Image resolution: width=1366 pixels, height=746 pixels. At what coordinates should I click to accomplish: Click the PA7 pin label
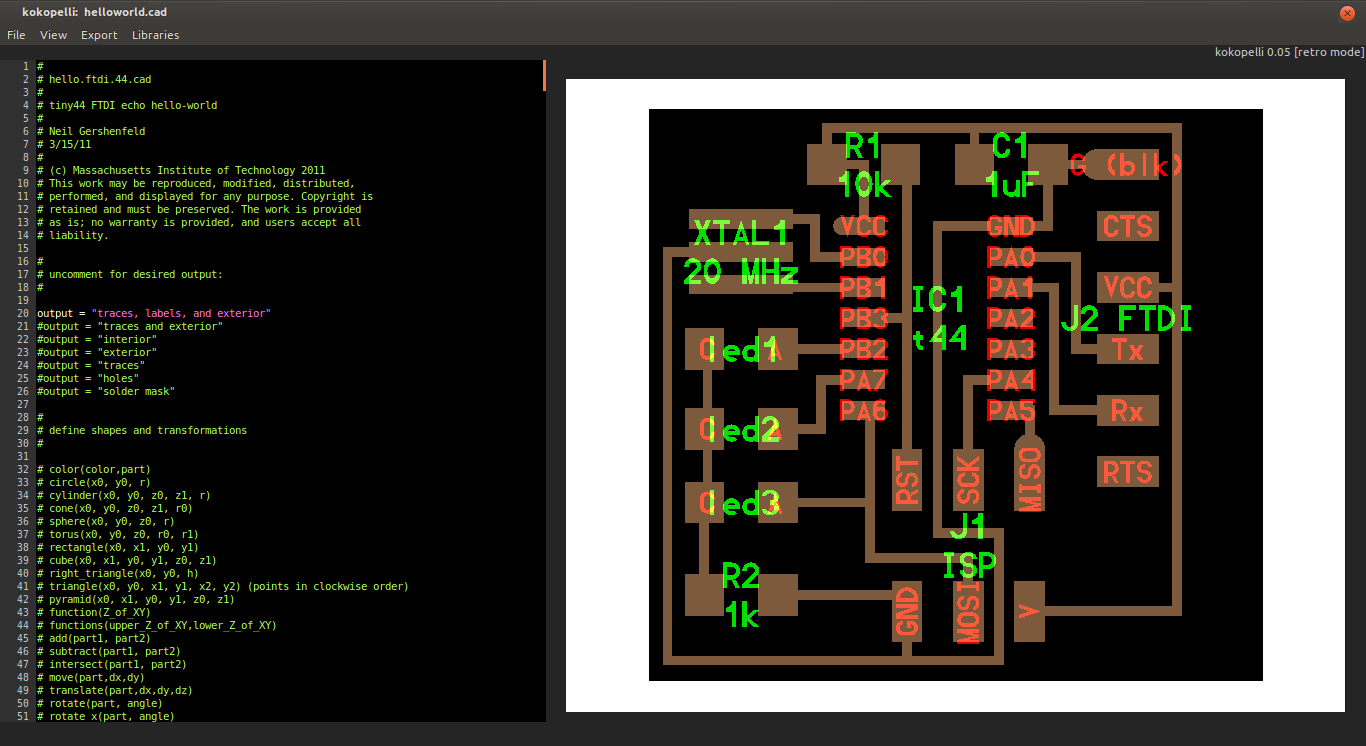coord(863,380)
